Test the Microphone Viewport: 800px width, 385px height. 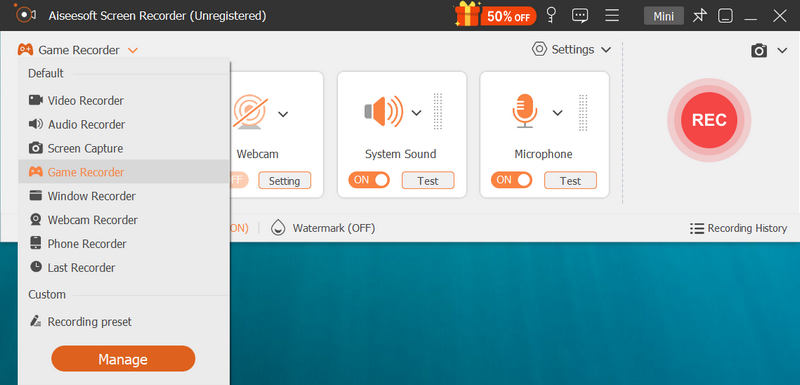coord(570,181)
